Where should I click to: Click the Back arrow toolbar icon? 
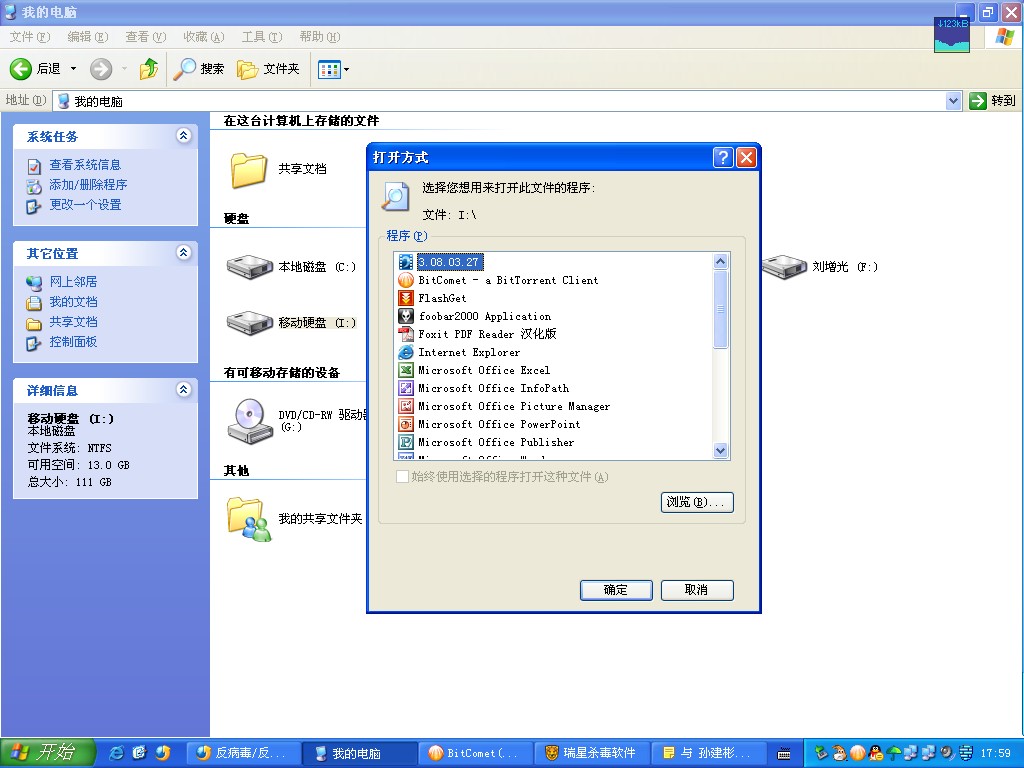pos(20,69)
